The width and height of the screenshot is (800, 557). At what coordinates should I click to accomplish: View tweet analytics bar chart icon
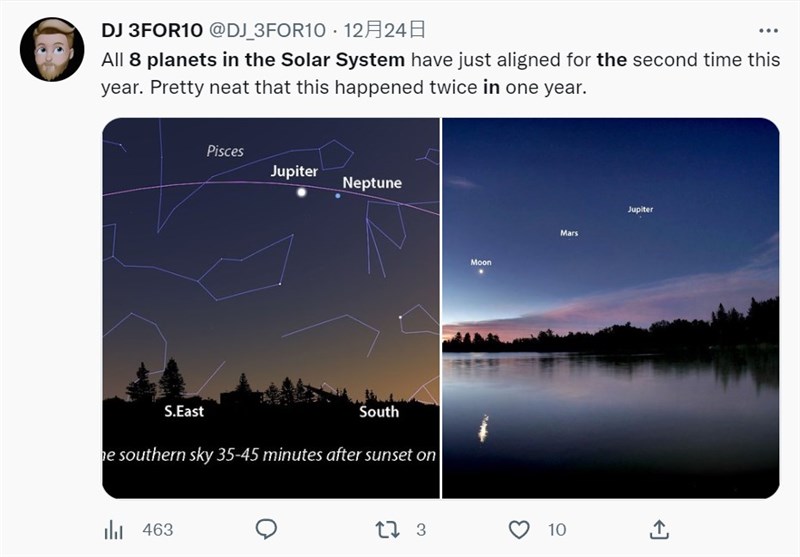pos(114,529)
